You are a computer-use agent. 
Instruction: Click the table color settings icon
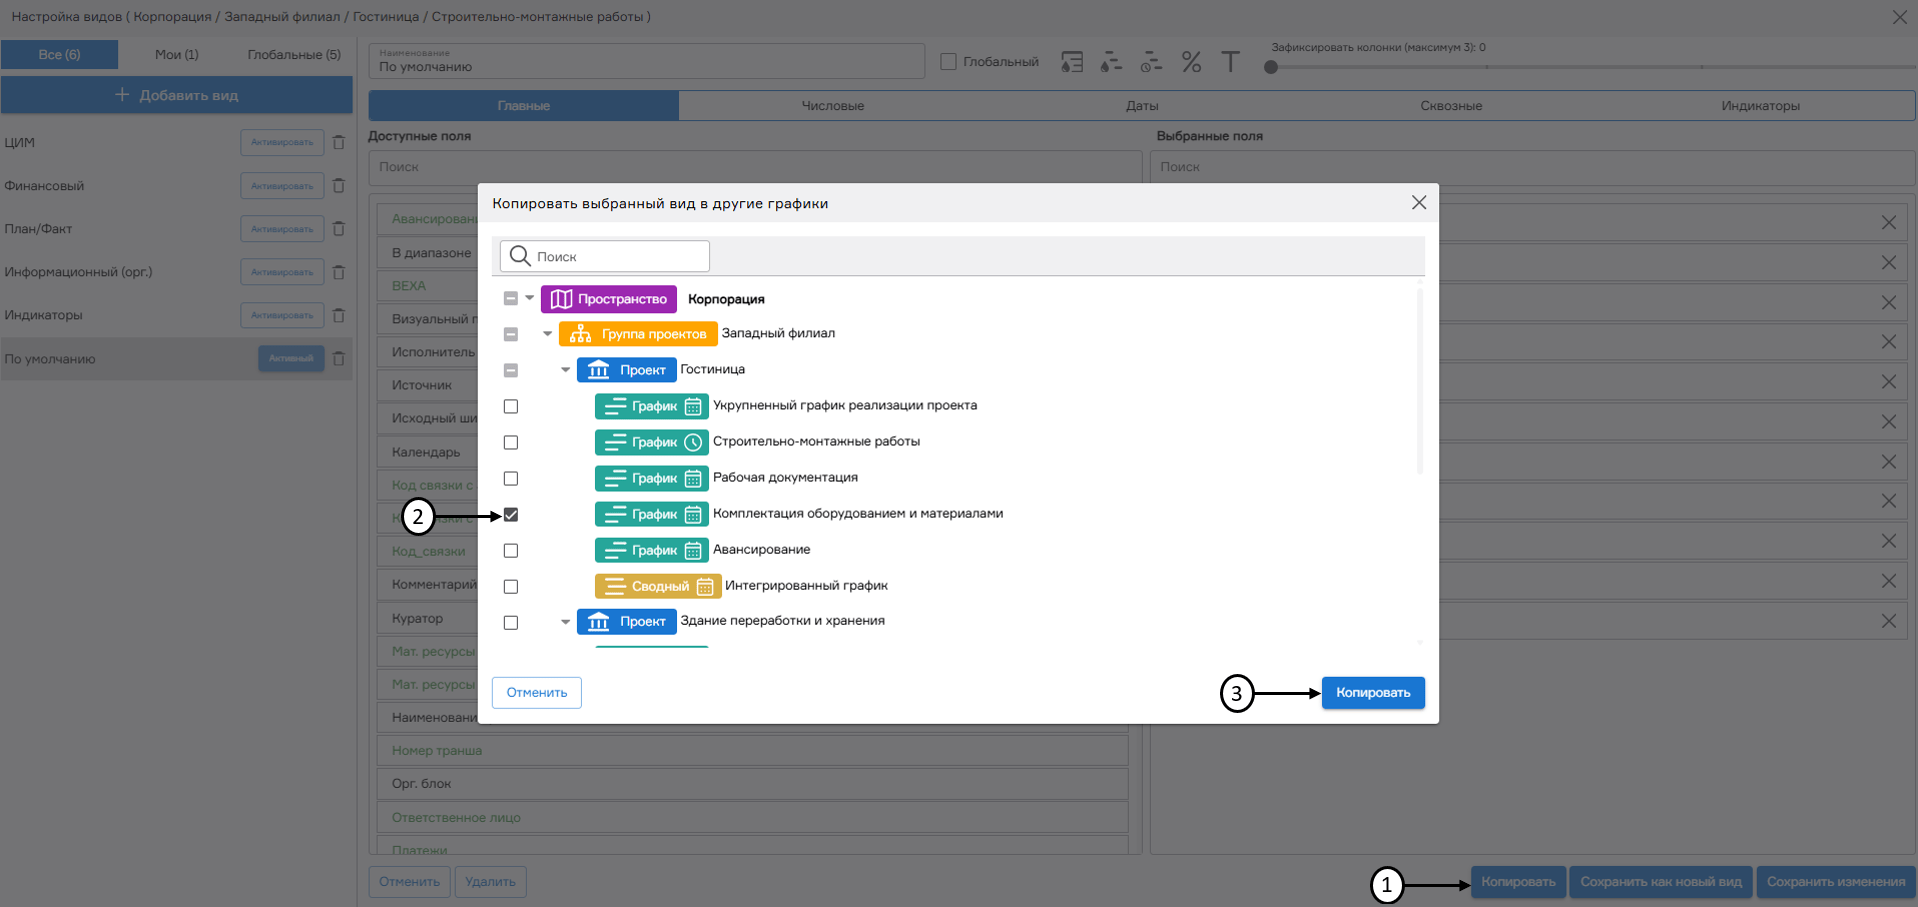pyautogui.click(x=1072, y=63)
